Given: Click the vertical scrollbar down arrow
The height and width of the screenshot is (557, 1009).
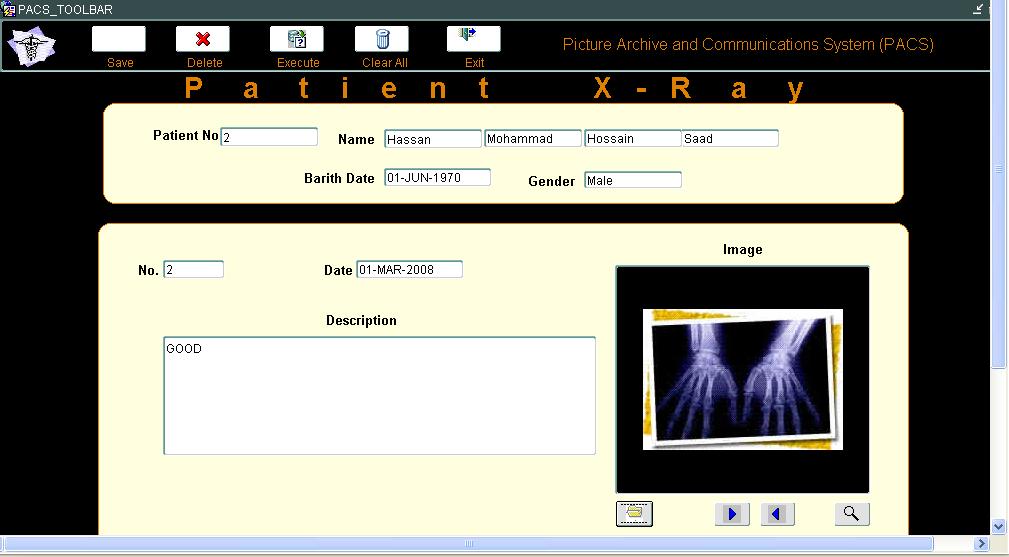Looking at the screenshot, I should point(999,526).
